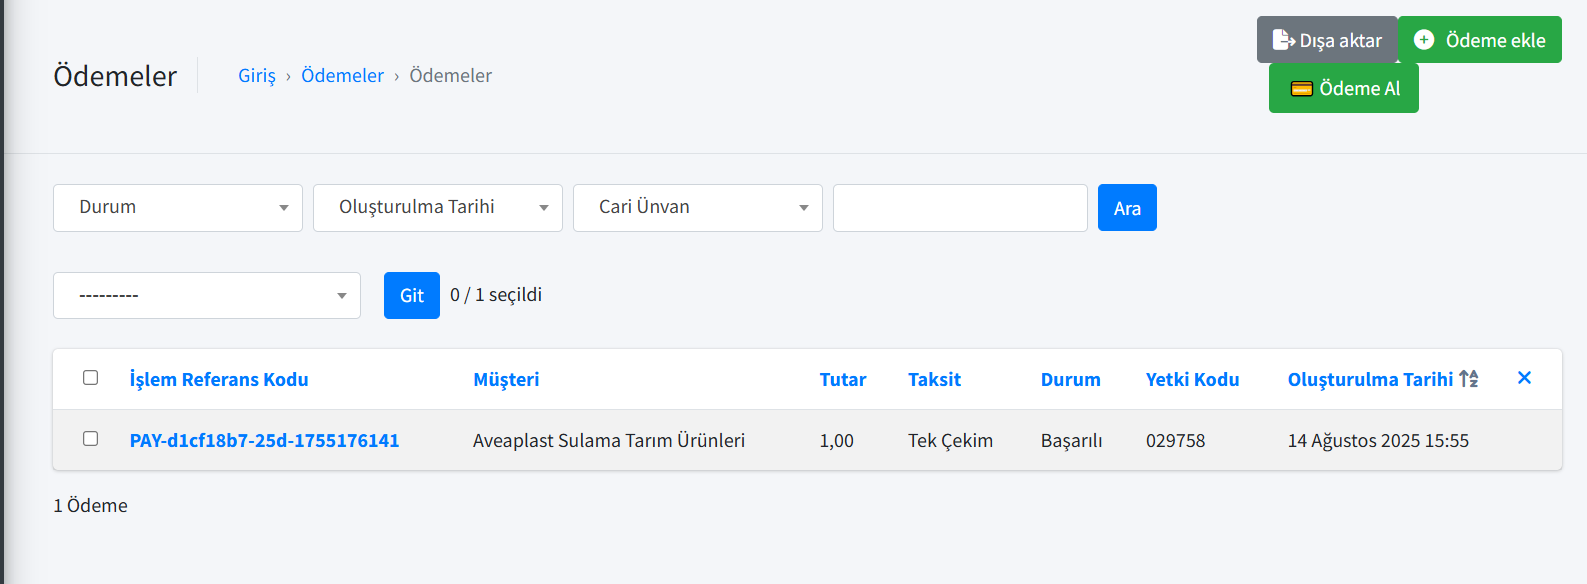Navigate to Giriş via the breadcrumb
The height and width of the screenshot is (584, 1587).
tap(256, 75)
